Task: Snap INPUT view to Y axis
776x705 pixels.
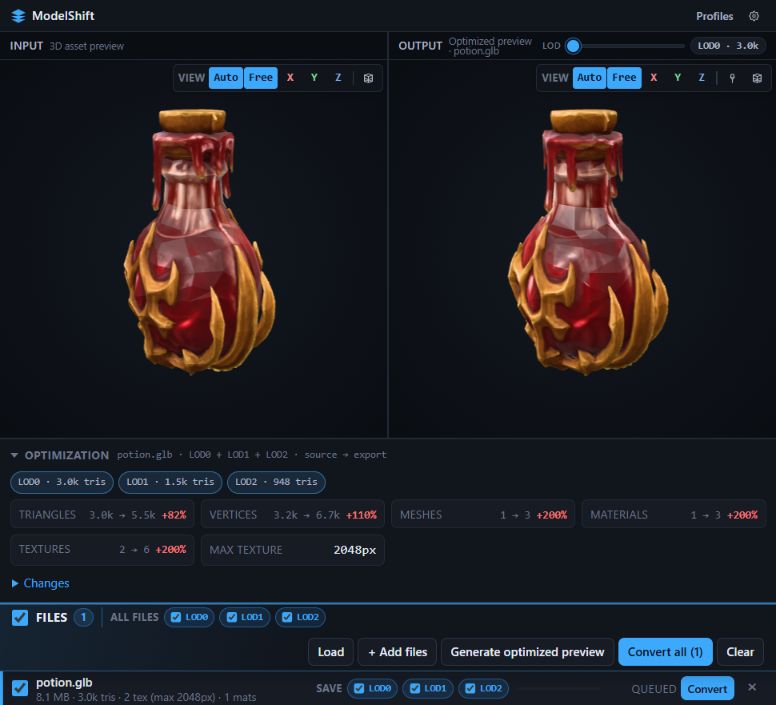Action: [314, 78]
